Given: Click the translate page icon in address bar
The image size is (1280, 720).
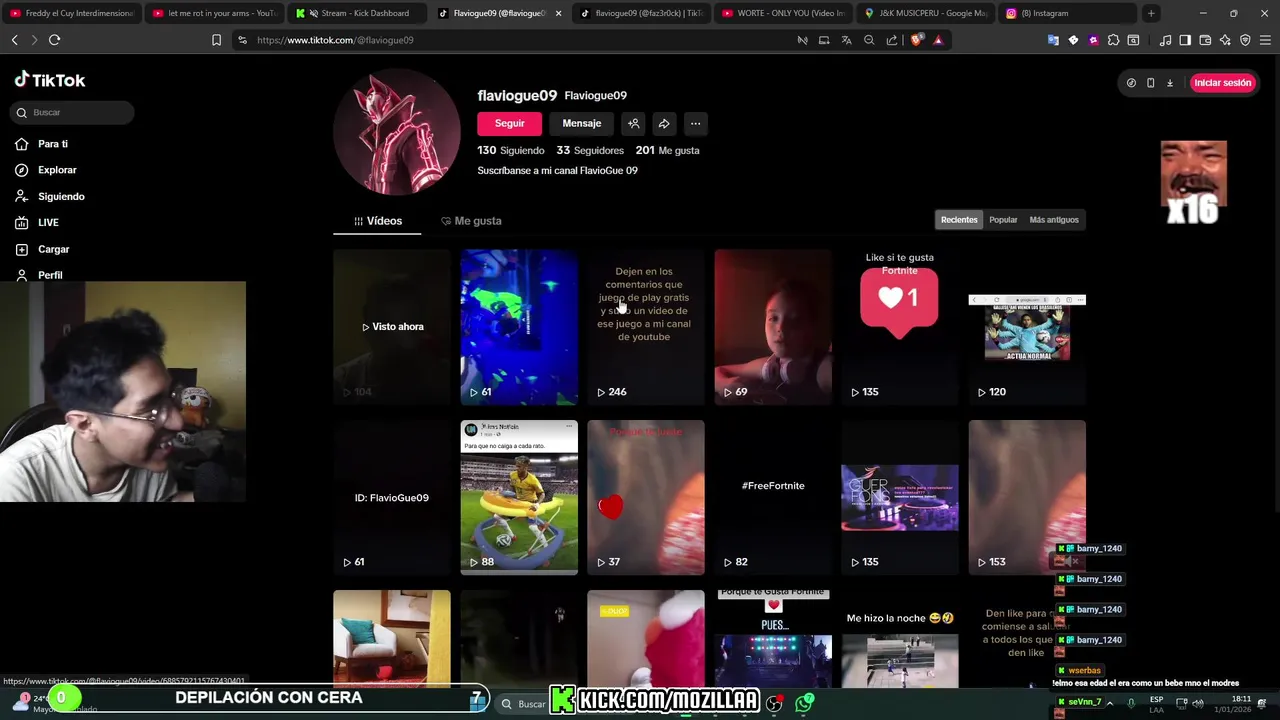Looking at the screenshot, I should click(846, 40).
